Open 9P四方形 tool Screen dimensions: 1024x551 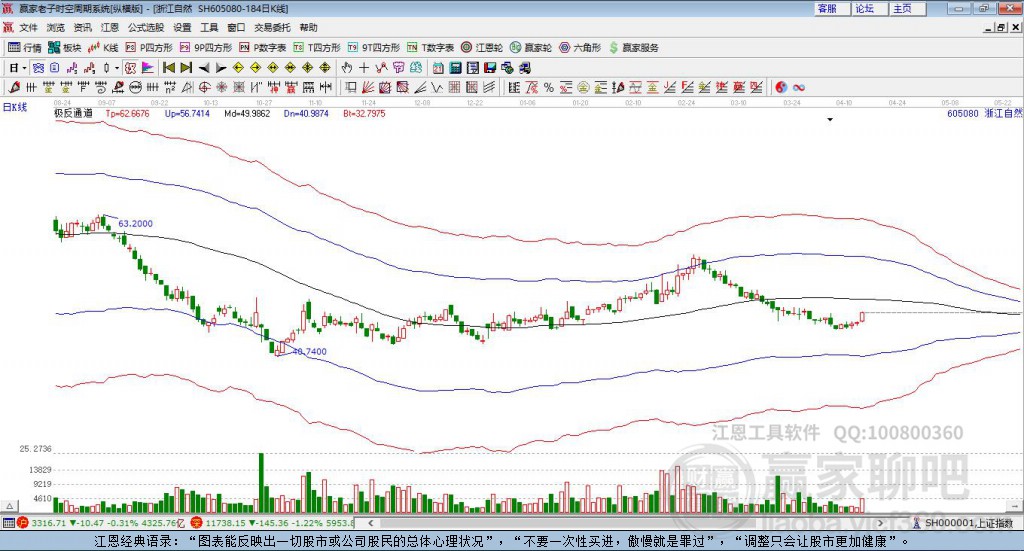tap(206, 48)
